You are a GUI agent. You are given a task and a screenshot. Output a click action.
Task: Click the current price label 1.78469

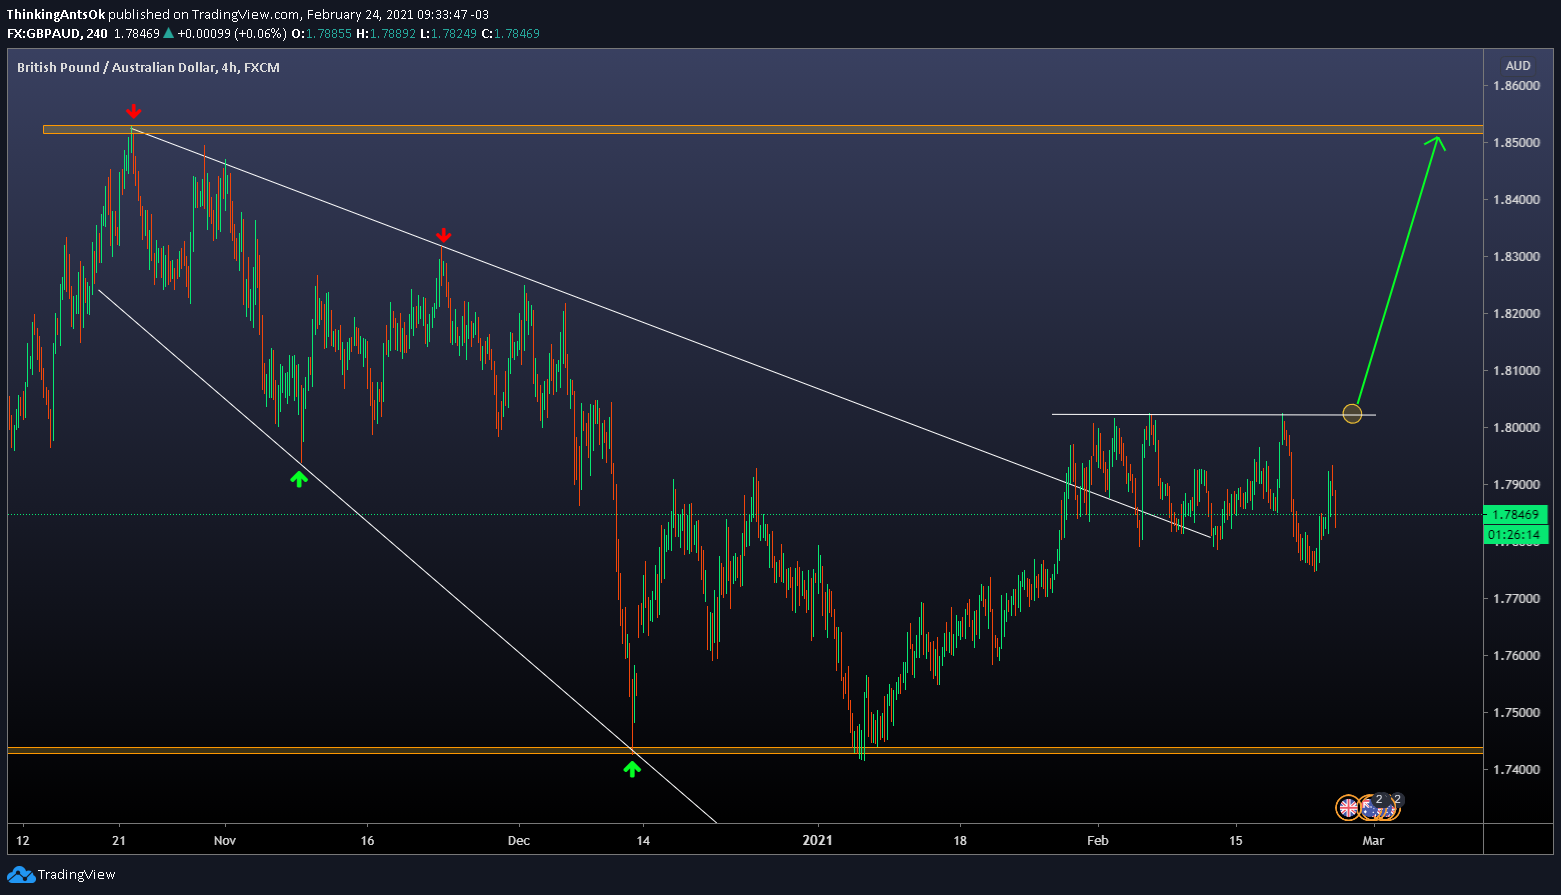[1516, 515]
